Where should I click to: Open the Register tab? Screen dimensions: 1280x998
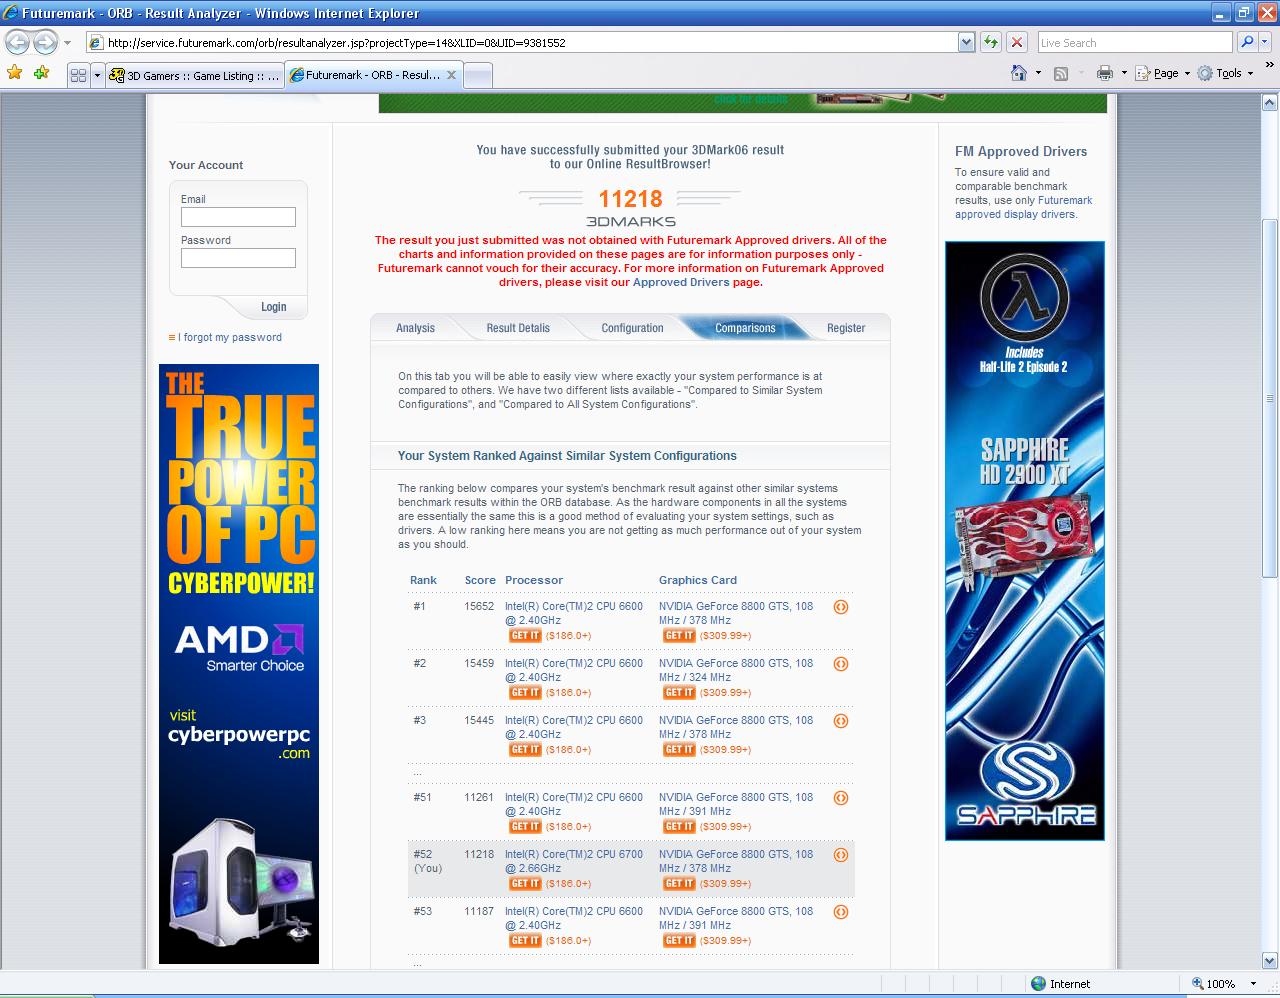846,328
